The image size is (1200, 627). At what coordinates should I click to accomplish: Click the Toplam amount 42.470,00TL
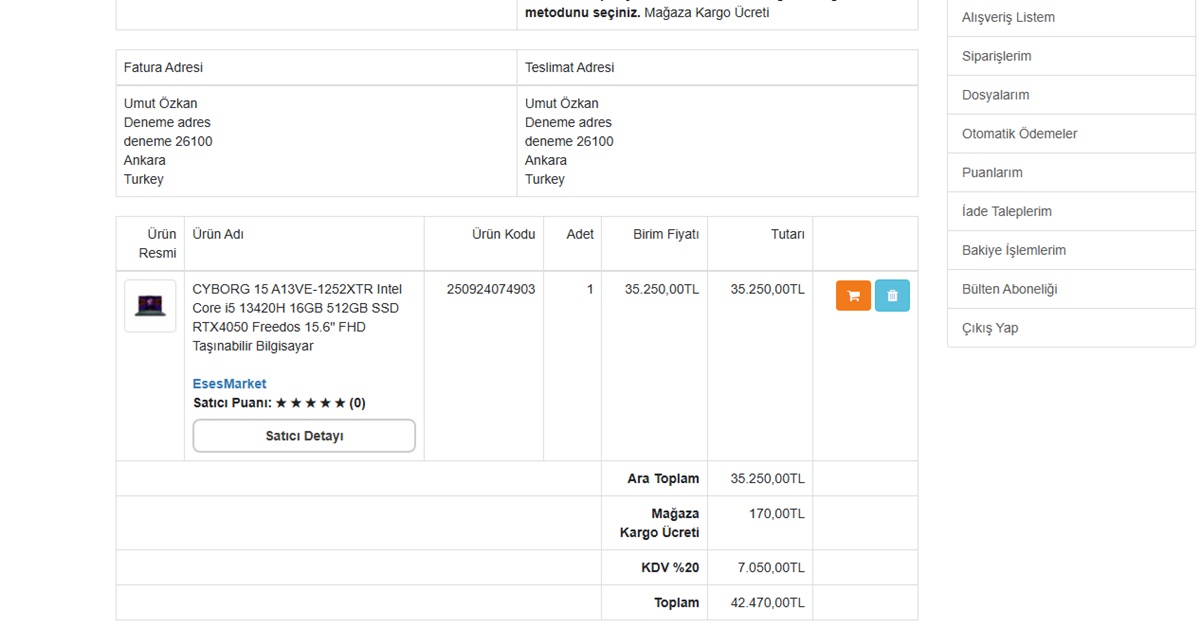(x=767, y=603)
